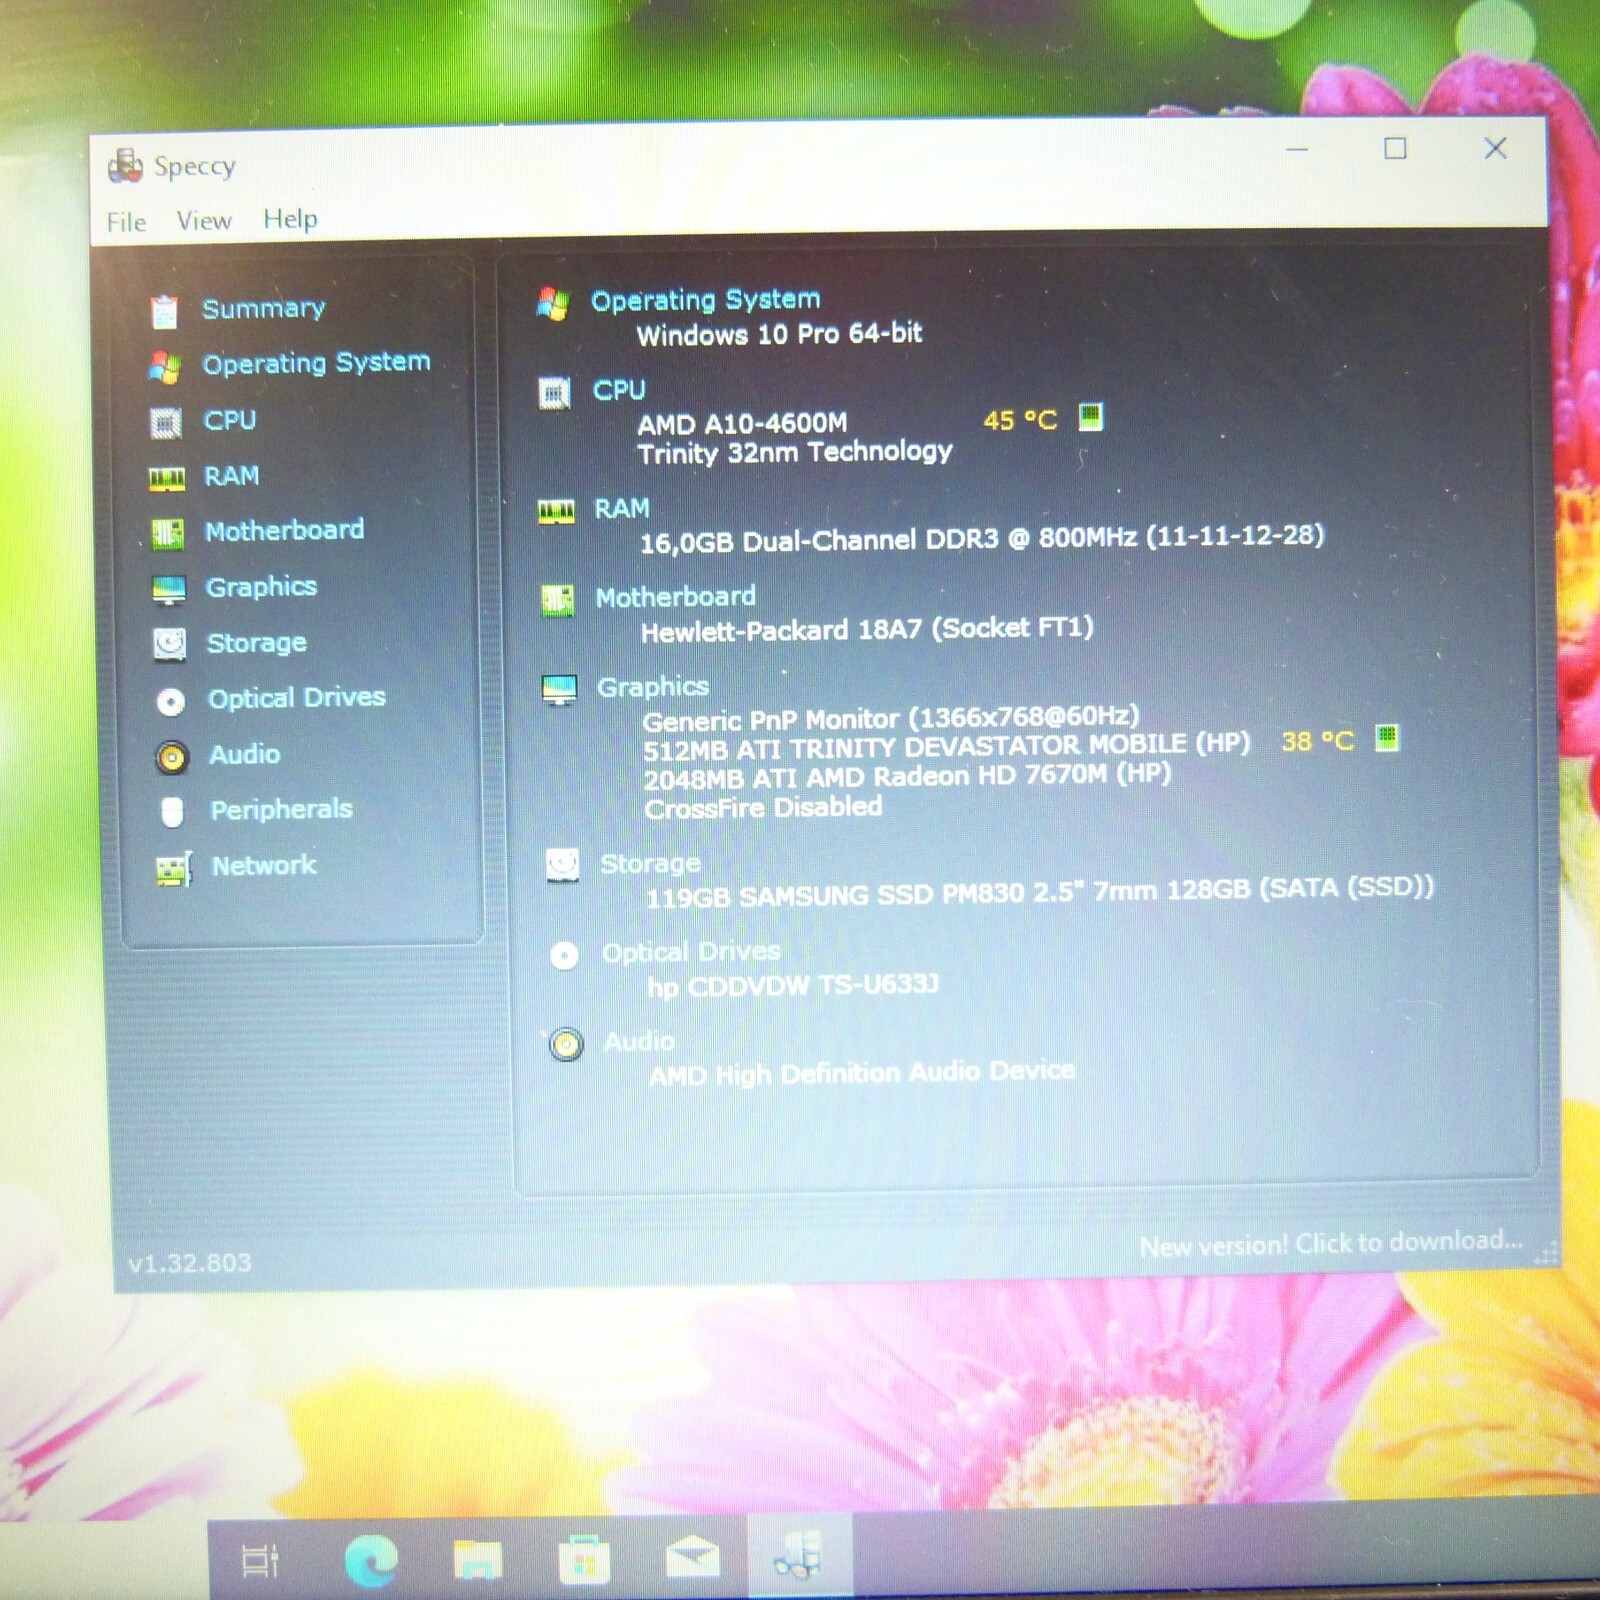Click the Motherboard icon in summary panel
1600x1600 pixels.
(557, 601)
